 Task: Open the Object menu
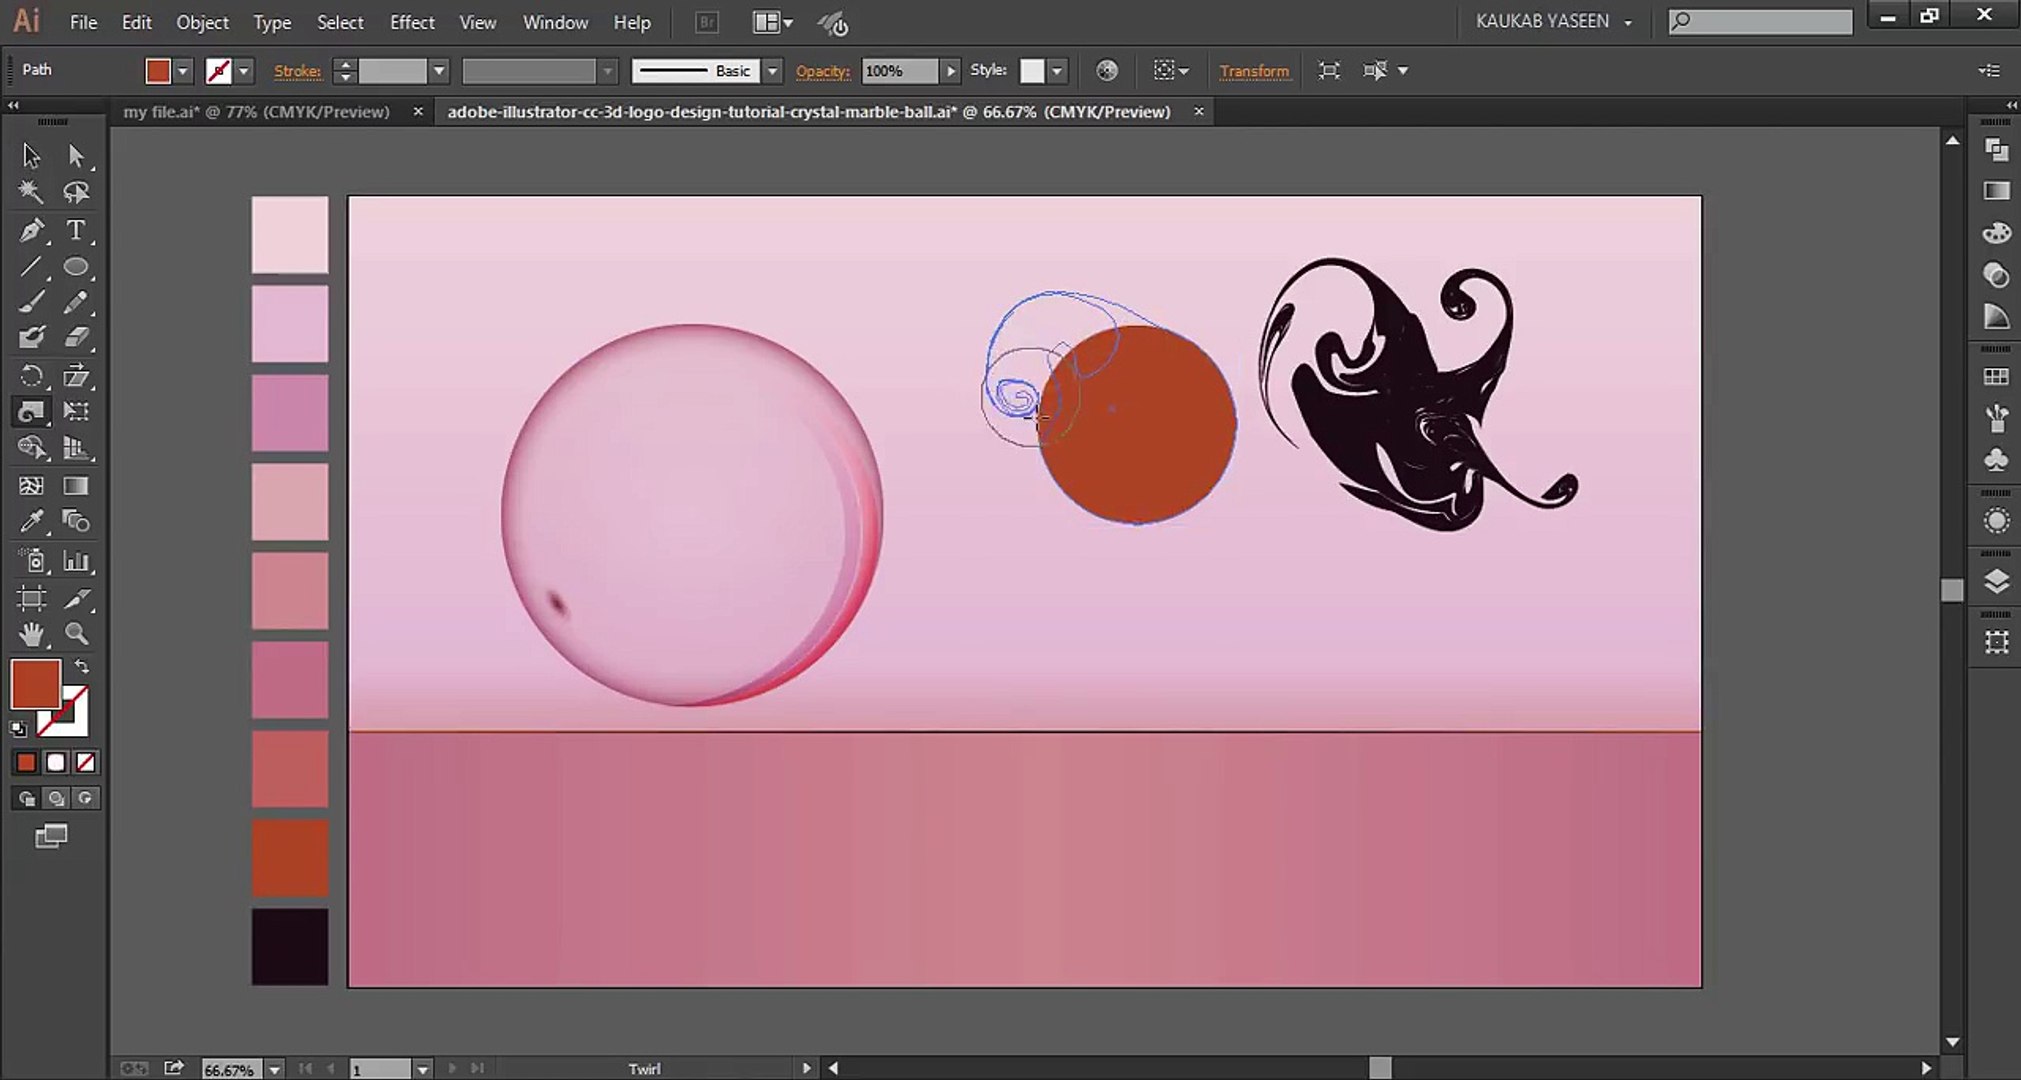tap(200, 21)
